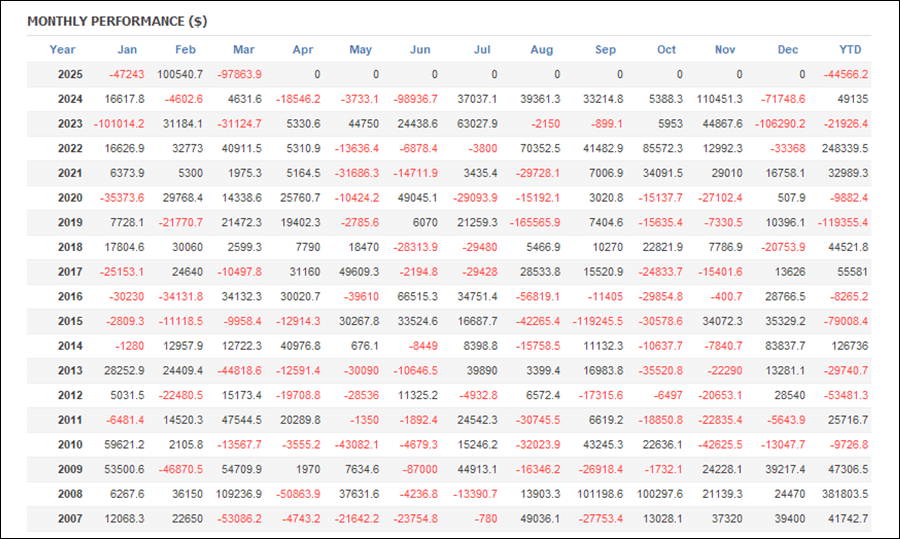Click the -98936.7 value in 2024

(x=416, y=99)
